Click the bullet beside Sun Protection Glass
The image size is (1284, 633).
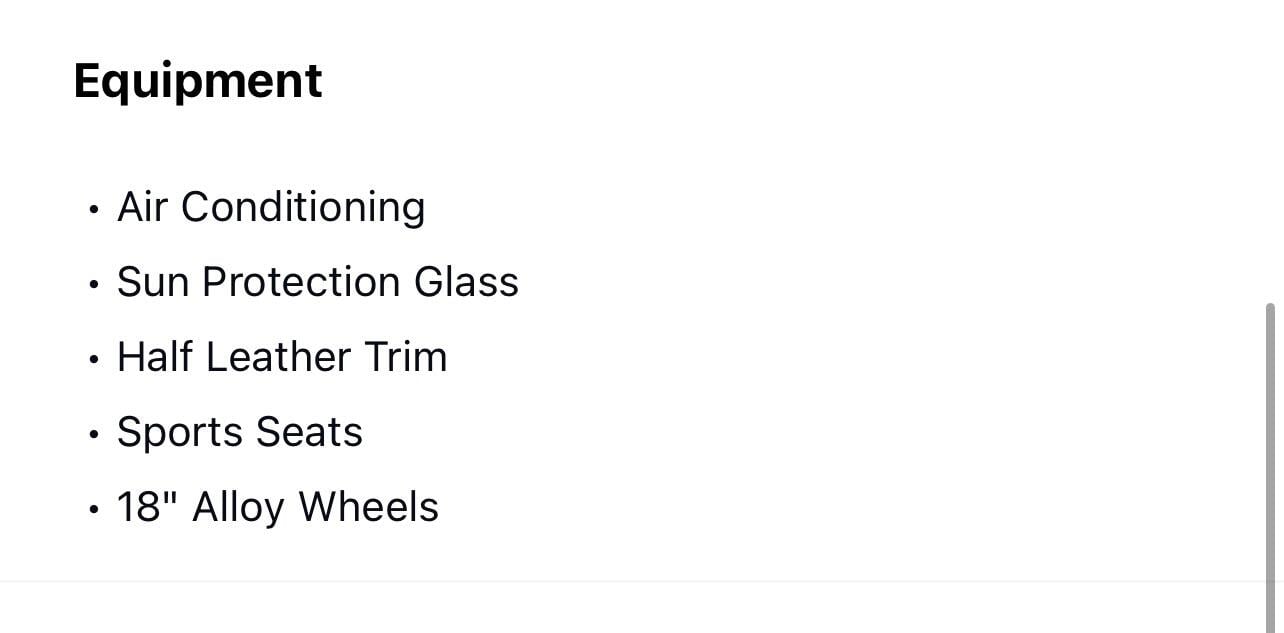pos(93,285)
